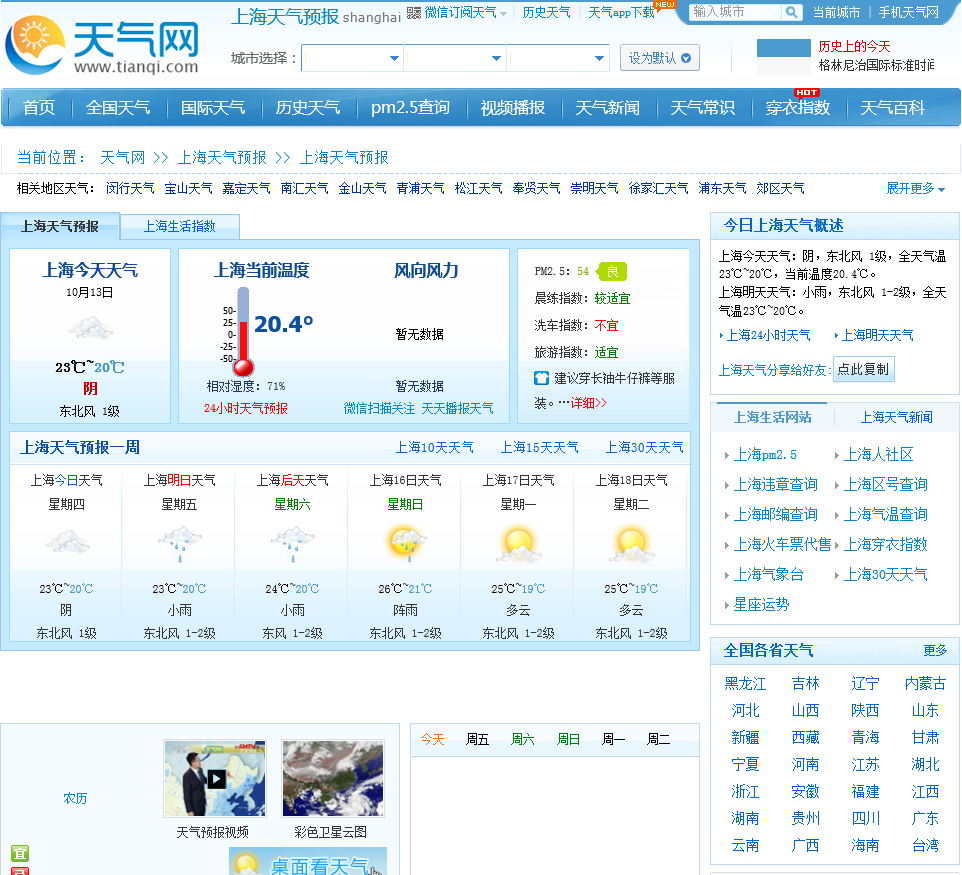The width and height of the screenshot is (962, 875).
Task: Open 首页 in navigation bar
Action: (x=39, y=108)
